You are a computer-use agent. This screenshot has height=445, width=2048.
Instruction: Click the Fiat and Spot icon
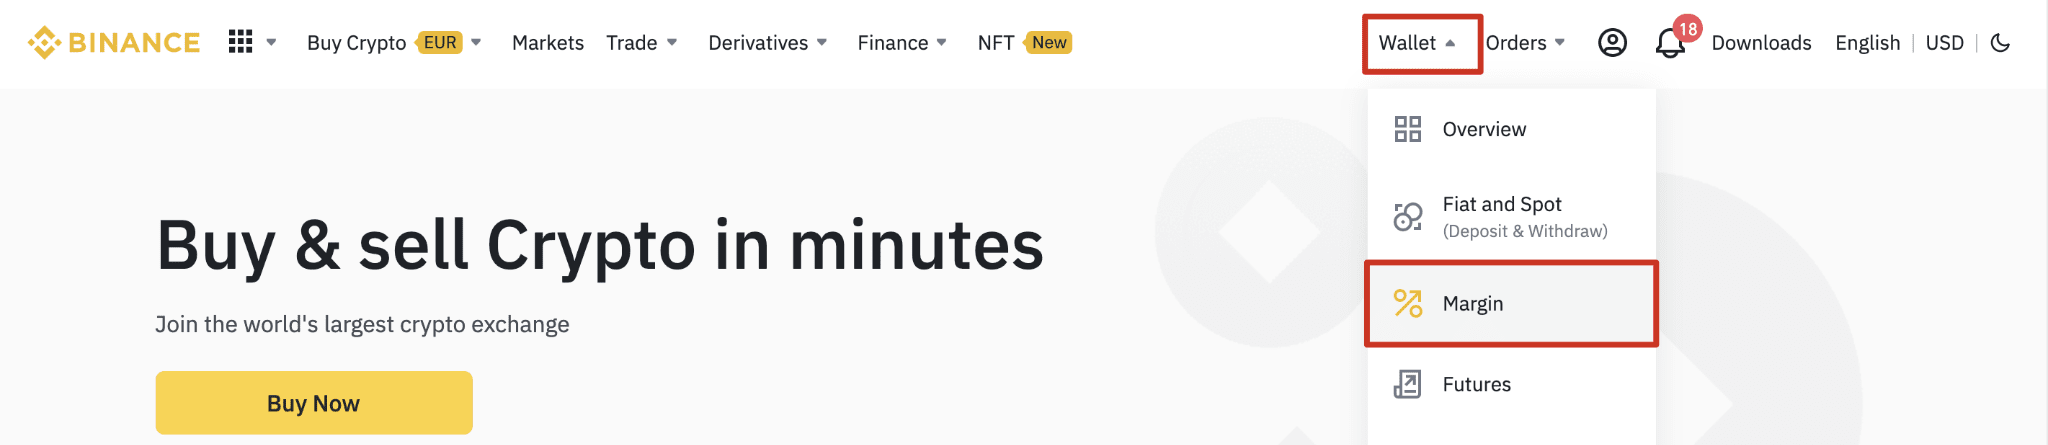coord(1408,216)
